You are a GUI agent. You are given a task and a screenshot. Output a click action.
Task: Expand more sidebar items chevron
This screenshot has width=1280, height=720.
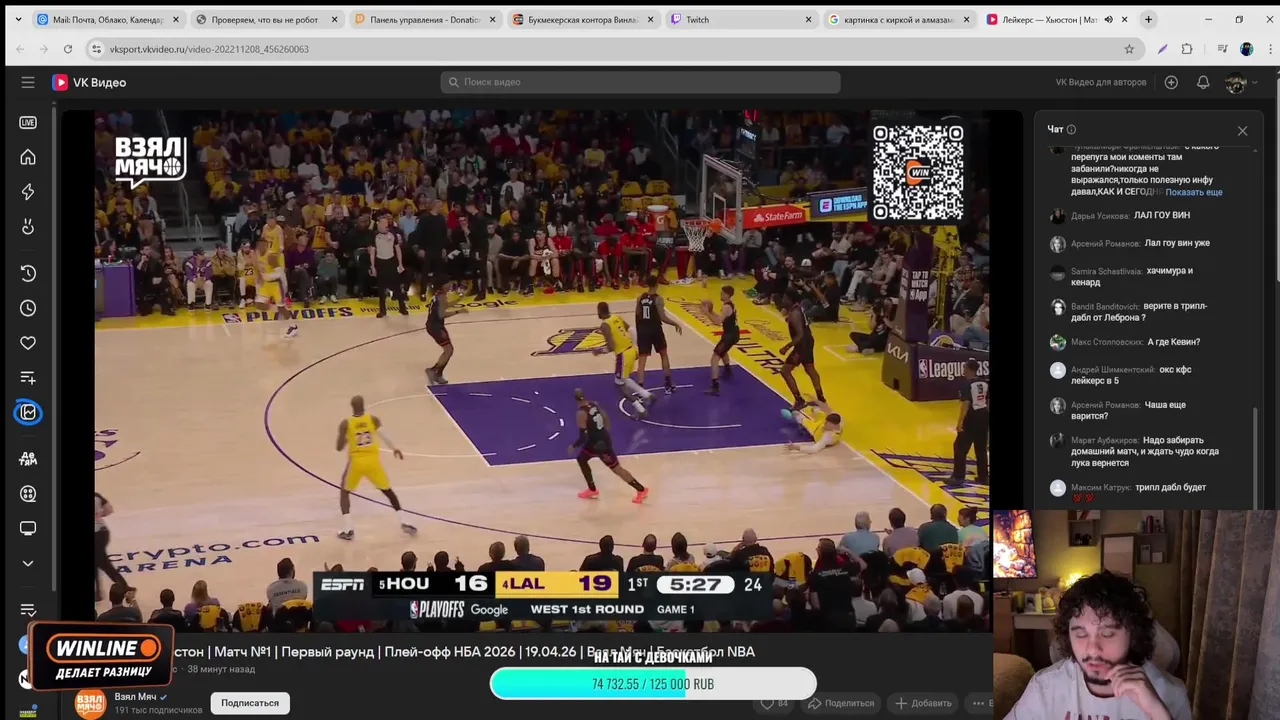pyautogui.click(x=28, y=563)
